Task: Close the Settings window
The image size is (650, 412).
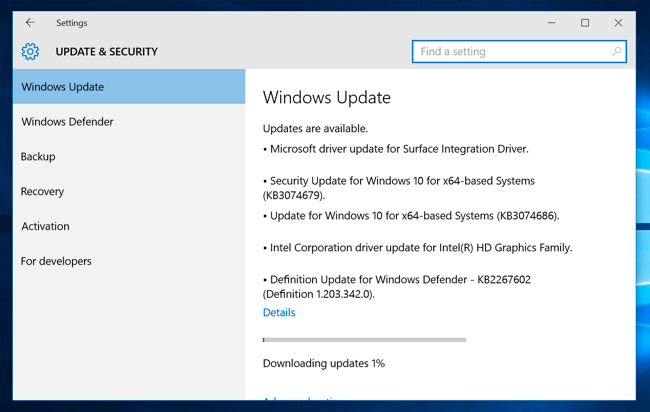Action: pyautogui.click(x=618, y=23)
